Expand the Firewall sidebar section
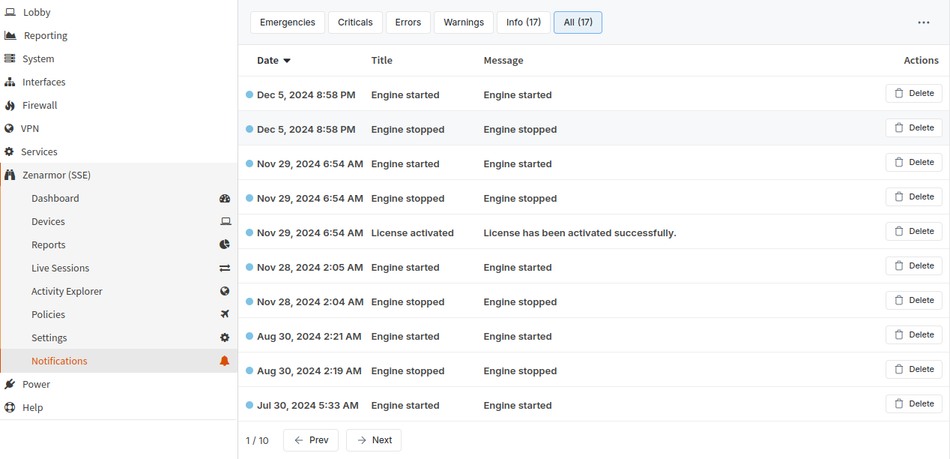The width and height of the screenshot is (950, 459). 40,105
